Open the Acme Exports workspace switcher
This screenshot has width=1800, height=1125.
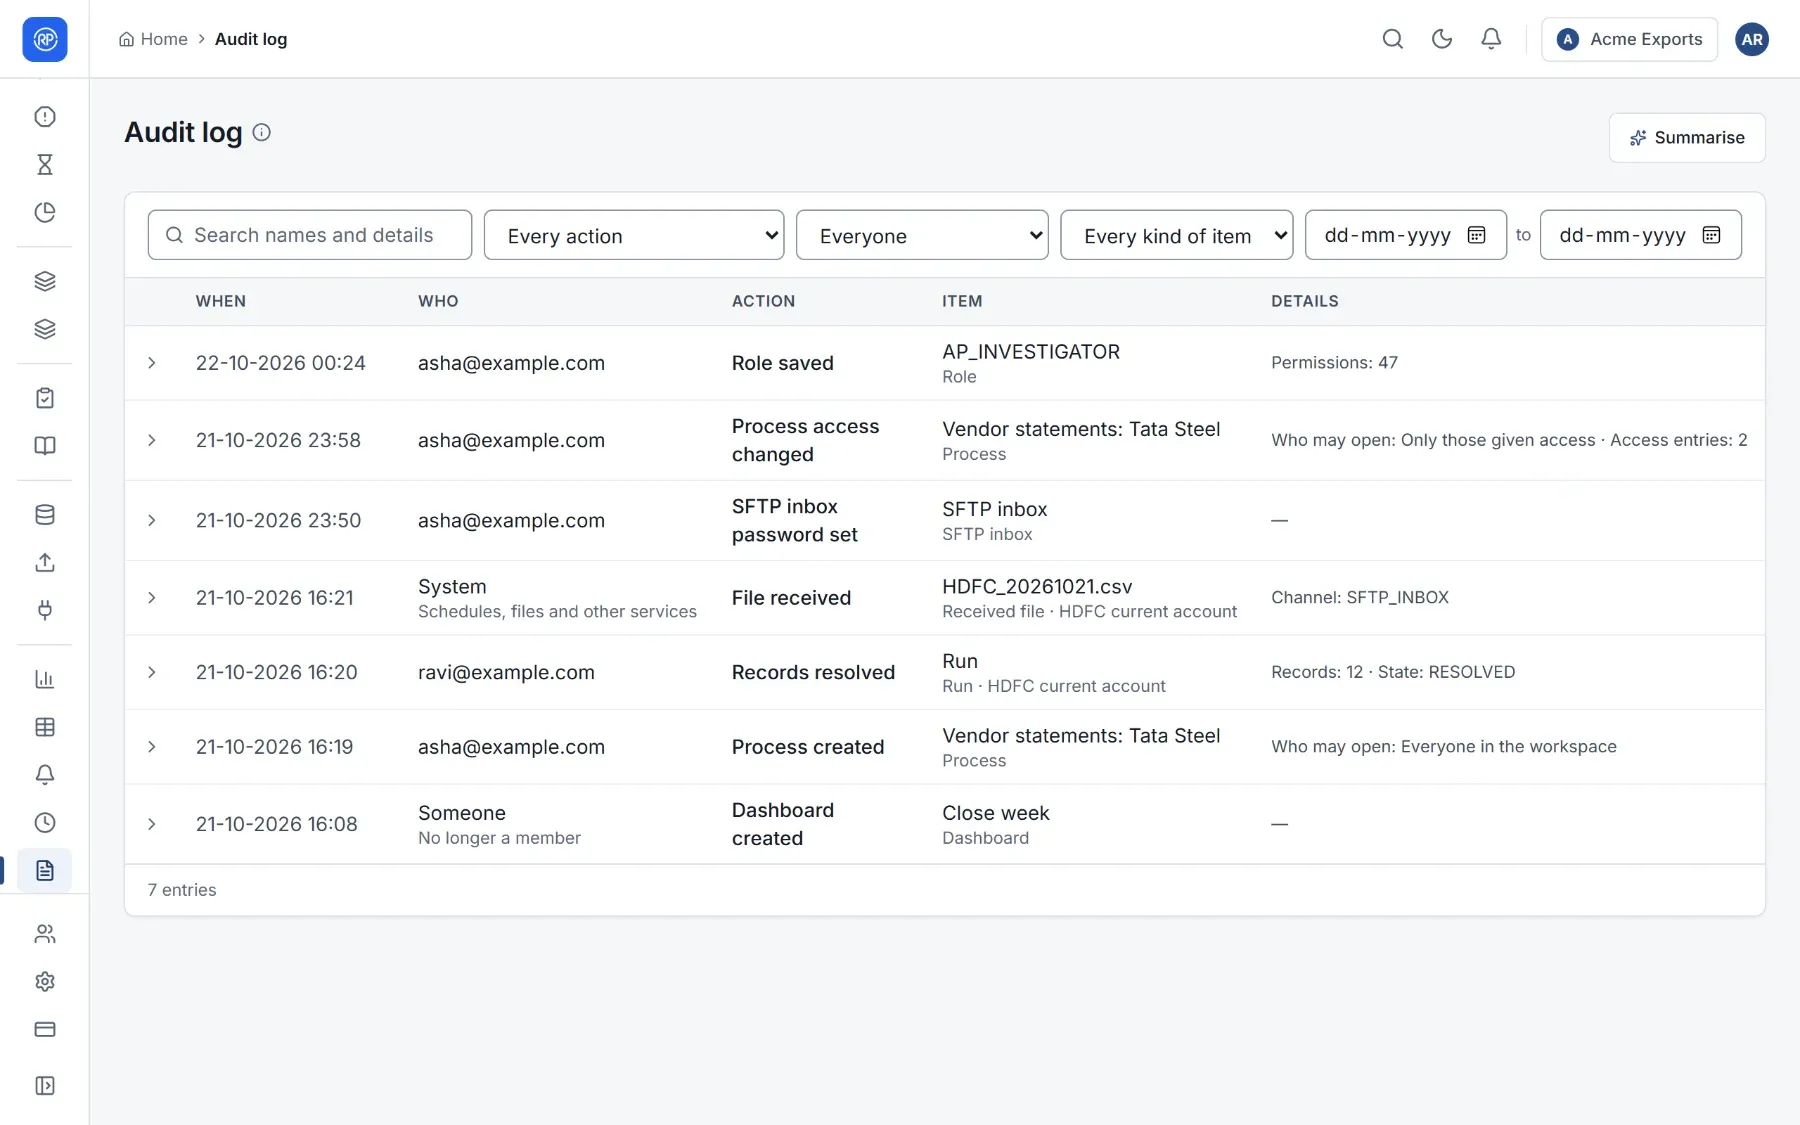tap(1629, 39)
